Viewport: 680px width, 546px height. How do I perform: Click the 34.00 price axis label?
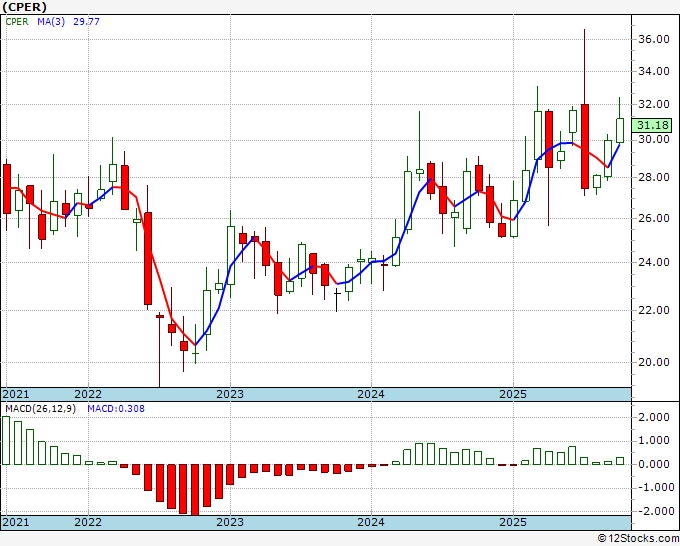click(x=654, y=71)
